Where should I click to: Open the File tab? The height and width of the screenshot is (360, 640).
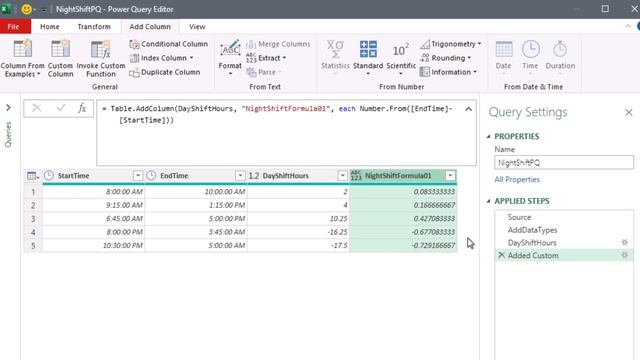(13, 27)
